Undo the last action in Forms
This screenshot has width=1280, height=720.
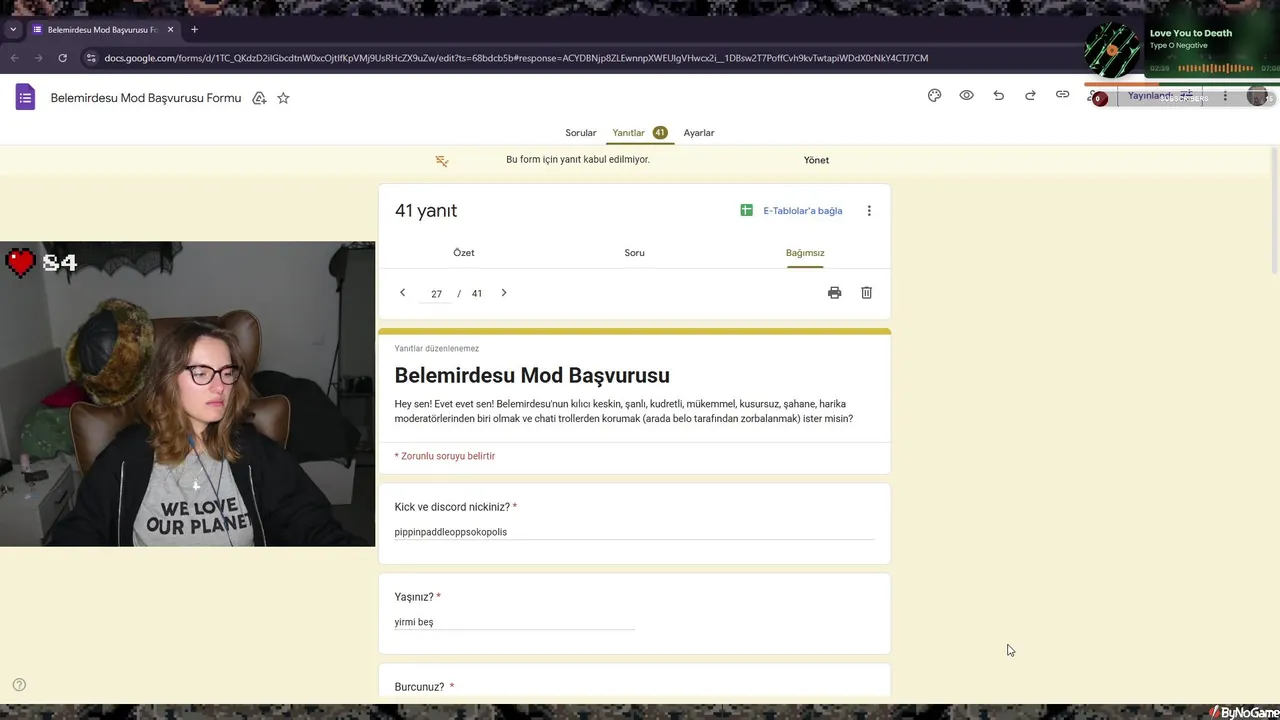pos(998,95)
